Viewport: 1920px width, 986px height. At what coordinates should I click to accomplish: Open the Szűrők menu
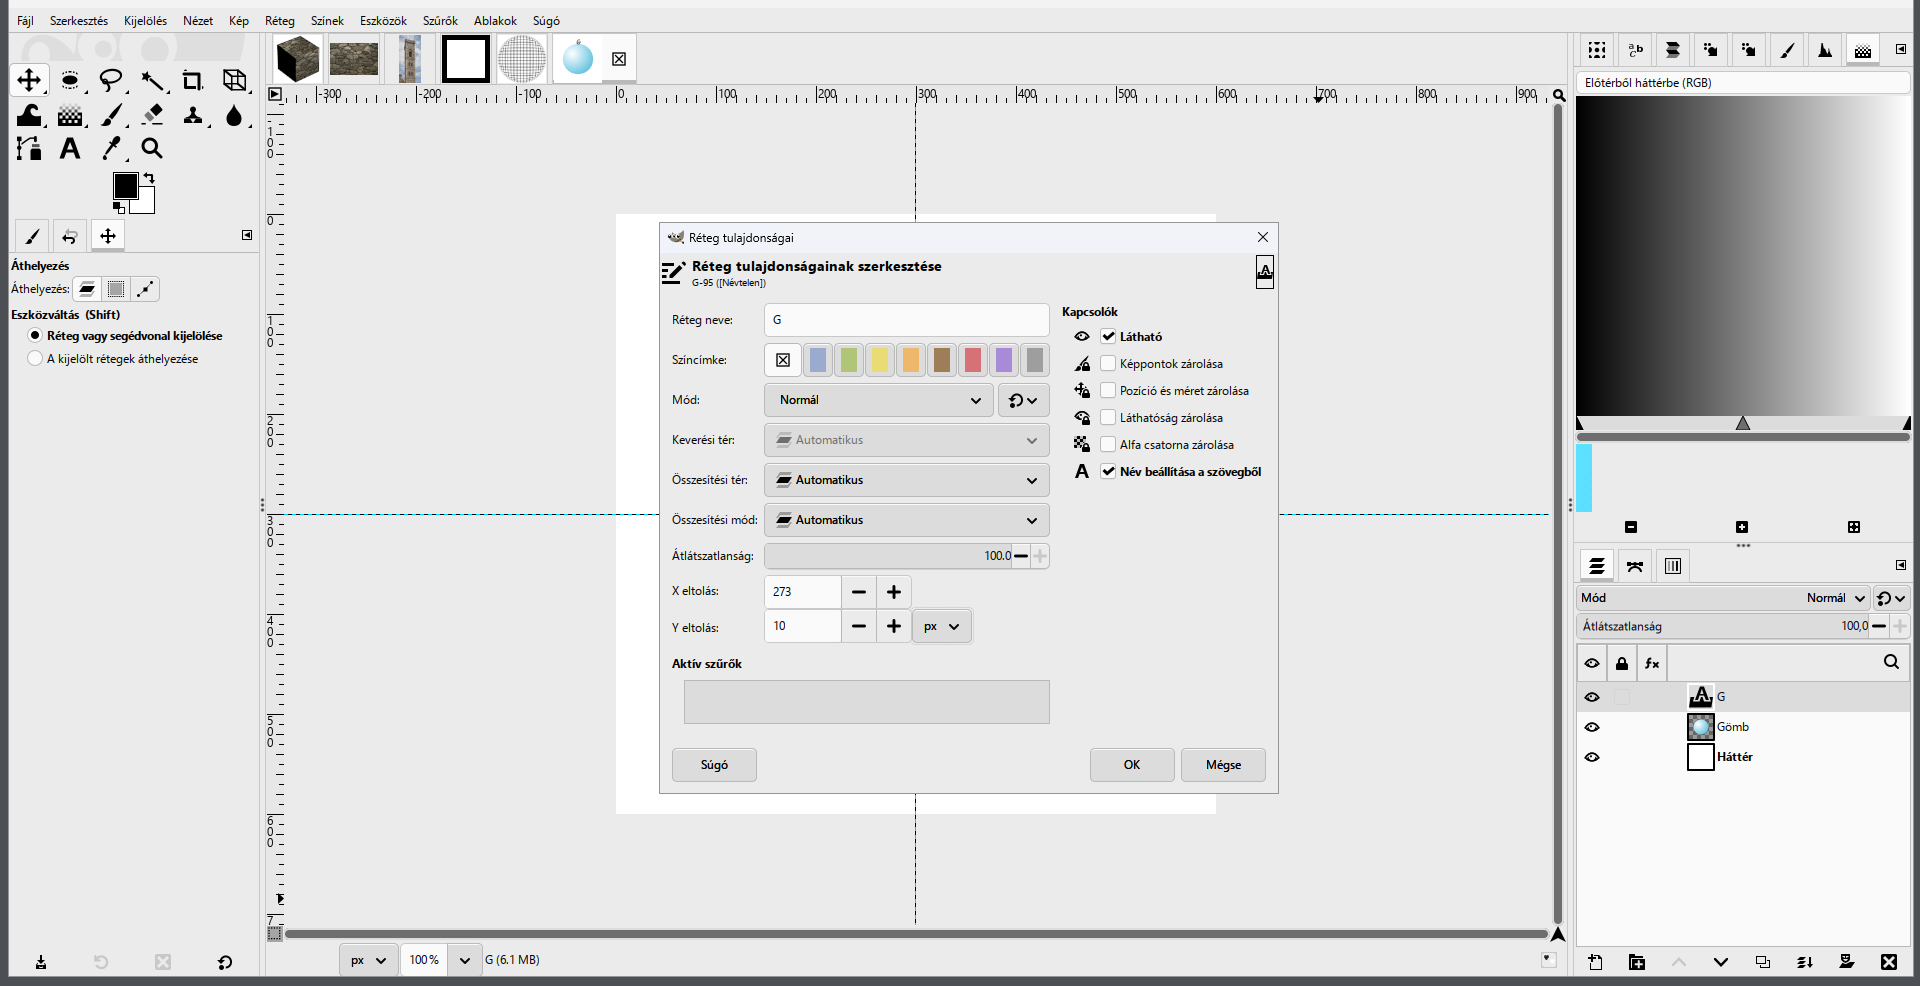(440, 21)
